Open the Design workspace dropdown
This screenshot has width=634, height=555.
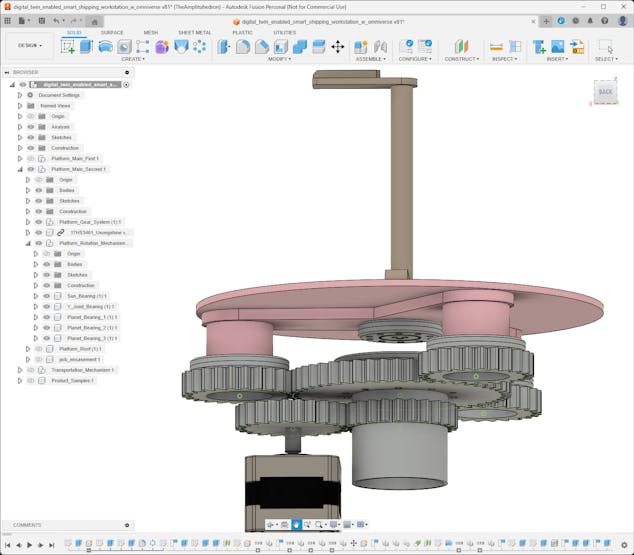29,45
